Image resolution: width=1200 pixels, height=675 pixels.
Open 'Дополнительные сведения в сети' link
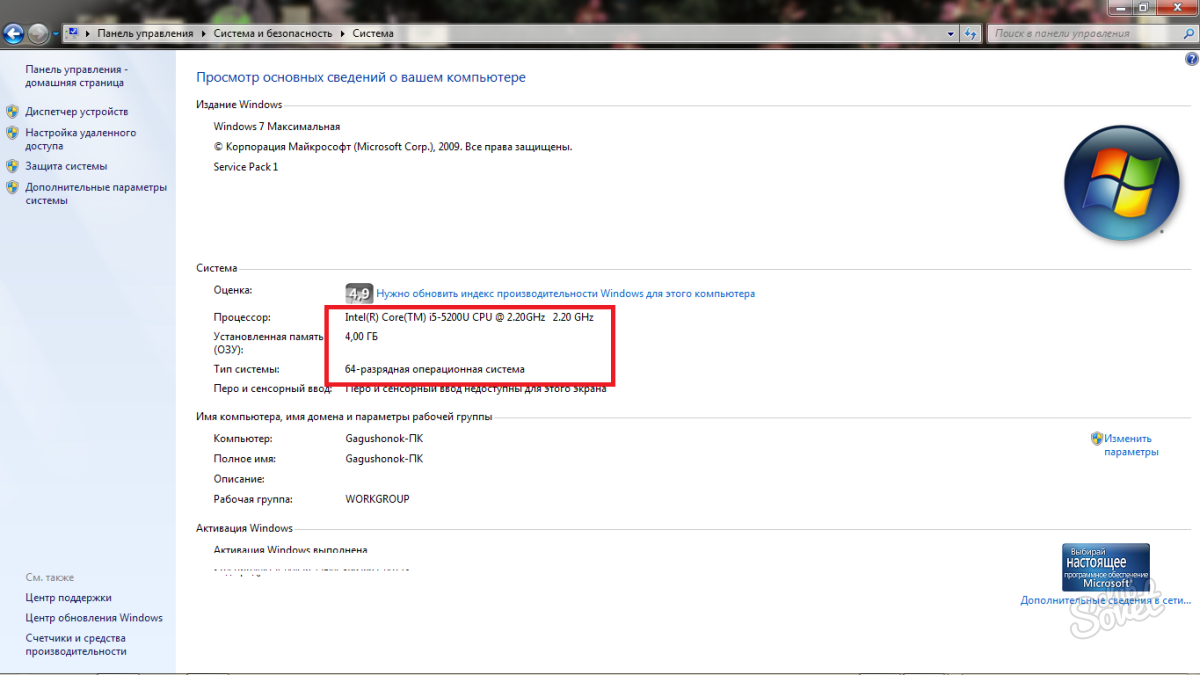tap(1105, 601)
